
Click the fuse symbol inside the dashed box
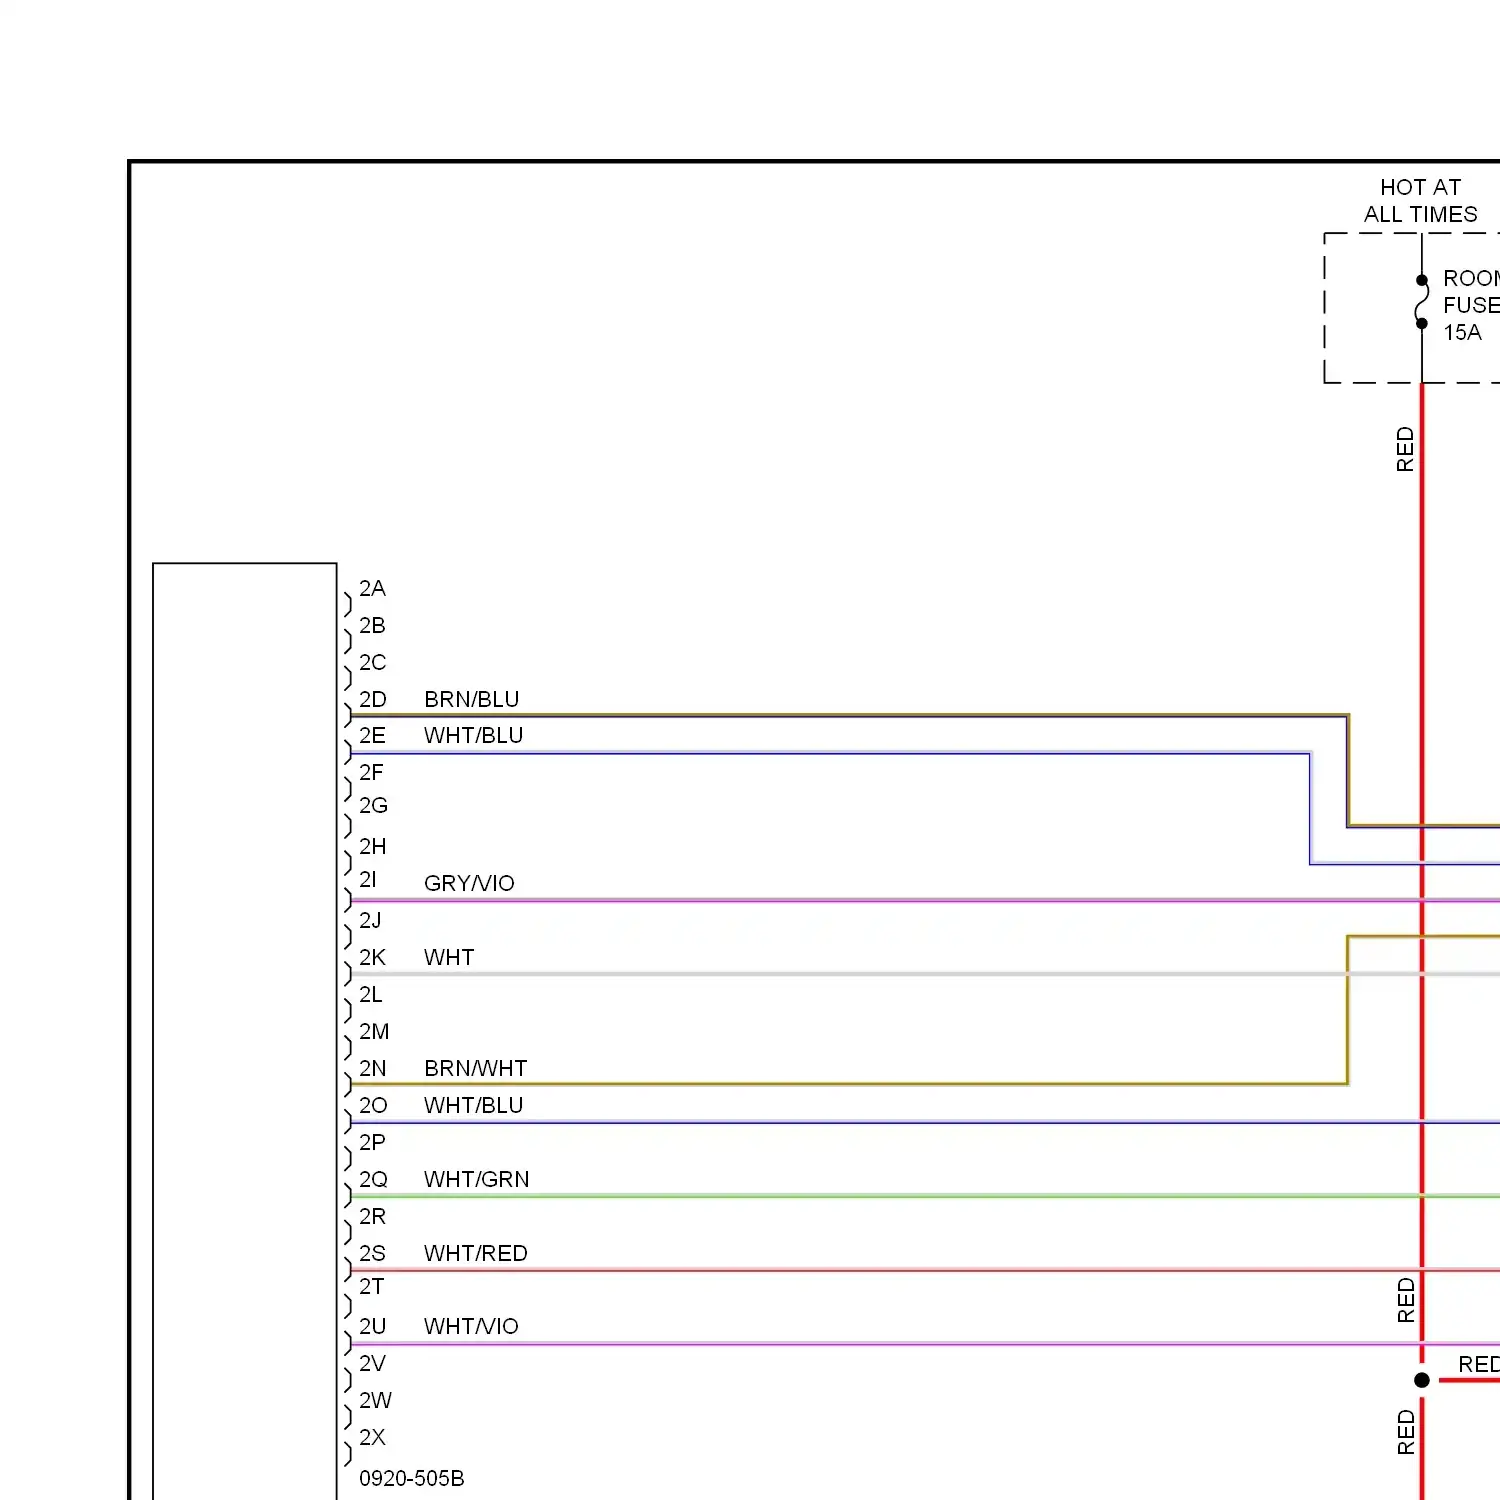pyautogui.click(x=1421, y=302)
